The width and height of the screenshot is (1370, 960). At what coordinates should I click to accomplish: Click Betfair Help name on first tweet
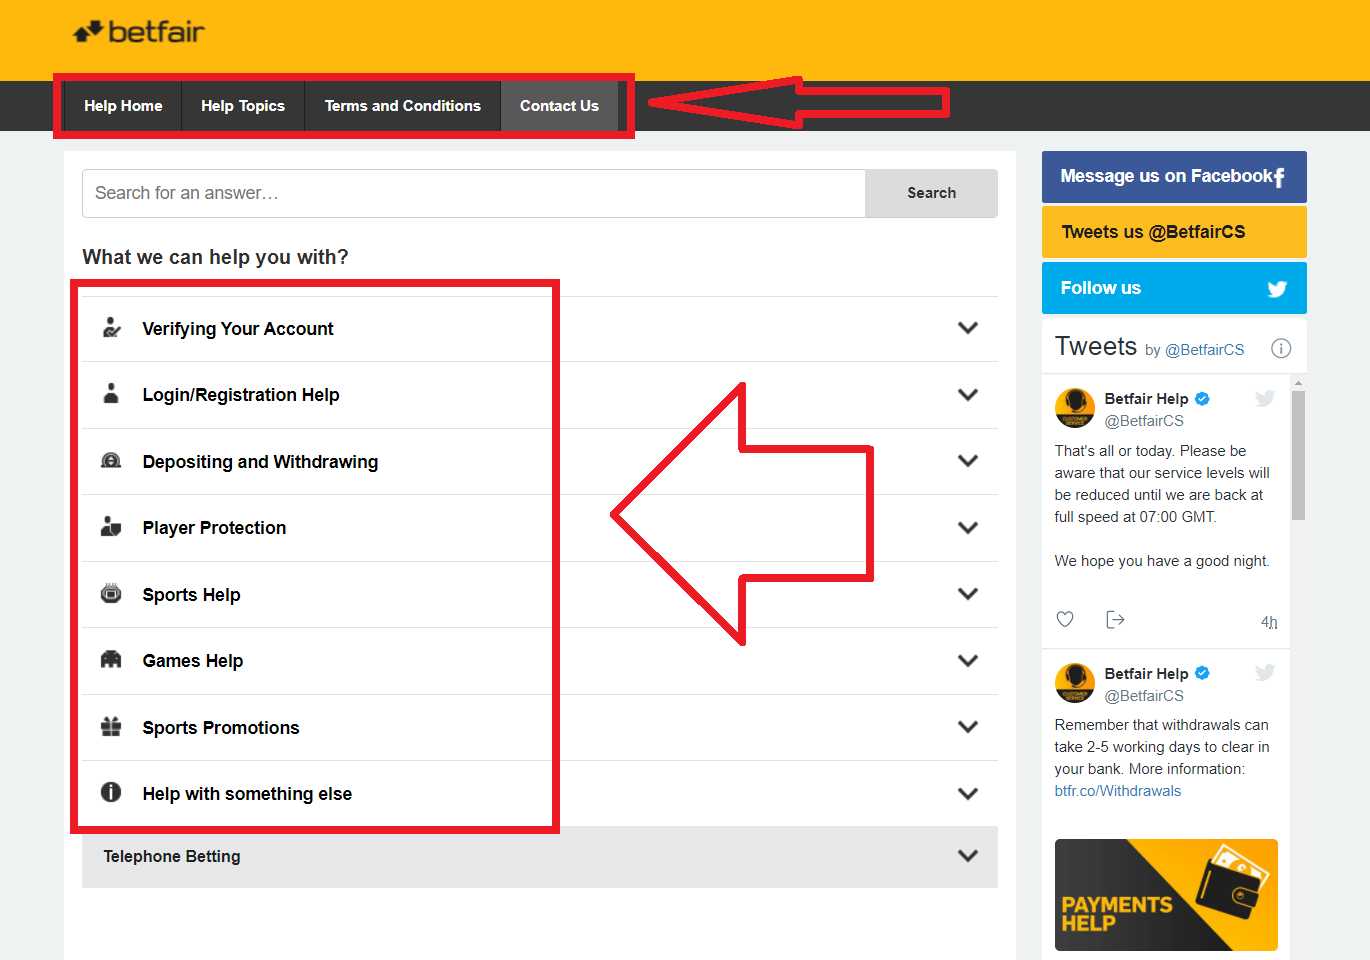[x=1146, y=399]
